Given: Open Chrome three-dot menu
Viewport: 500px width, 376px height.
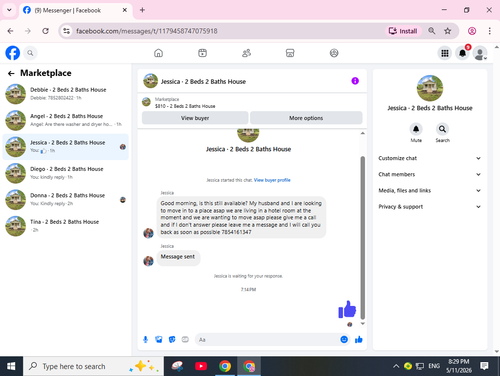Looking at the screenshot, I should [x=489, y=31].
